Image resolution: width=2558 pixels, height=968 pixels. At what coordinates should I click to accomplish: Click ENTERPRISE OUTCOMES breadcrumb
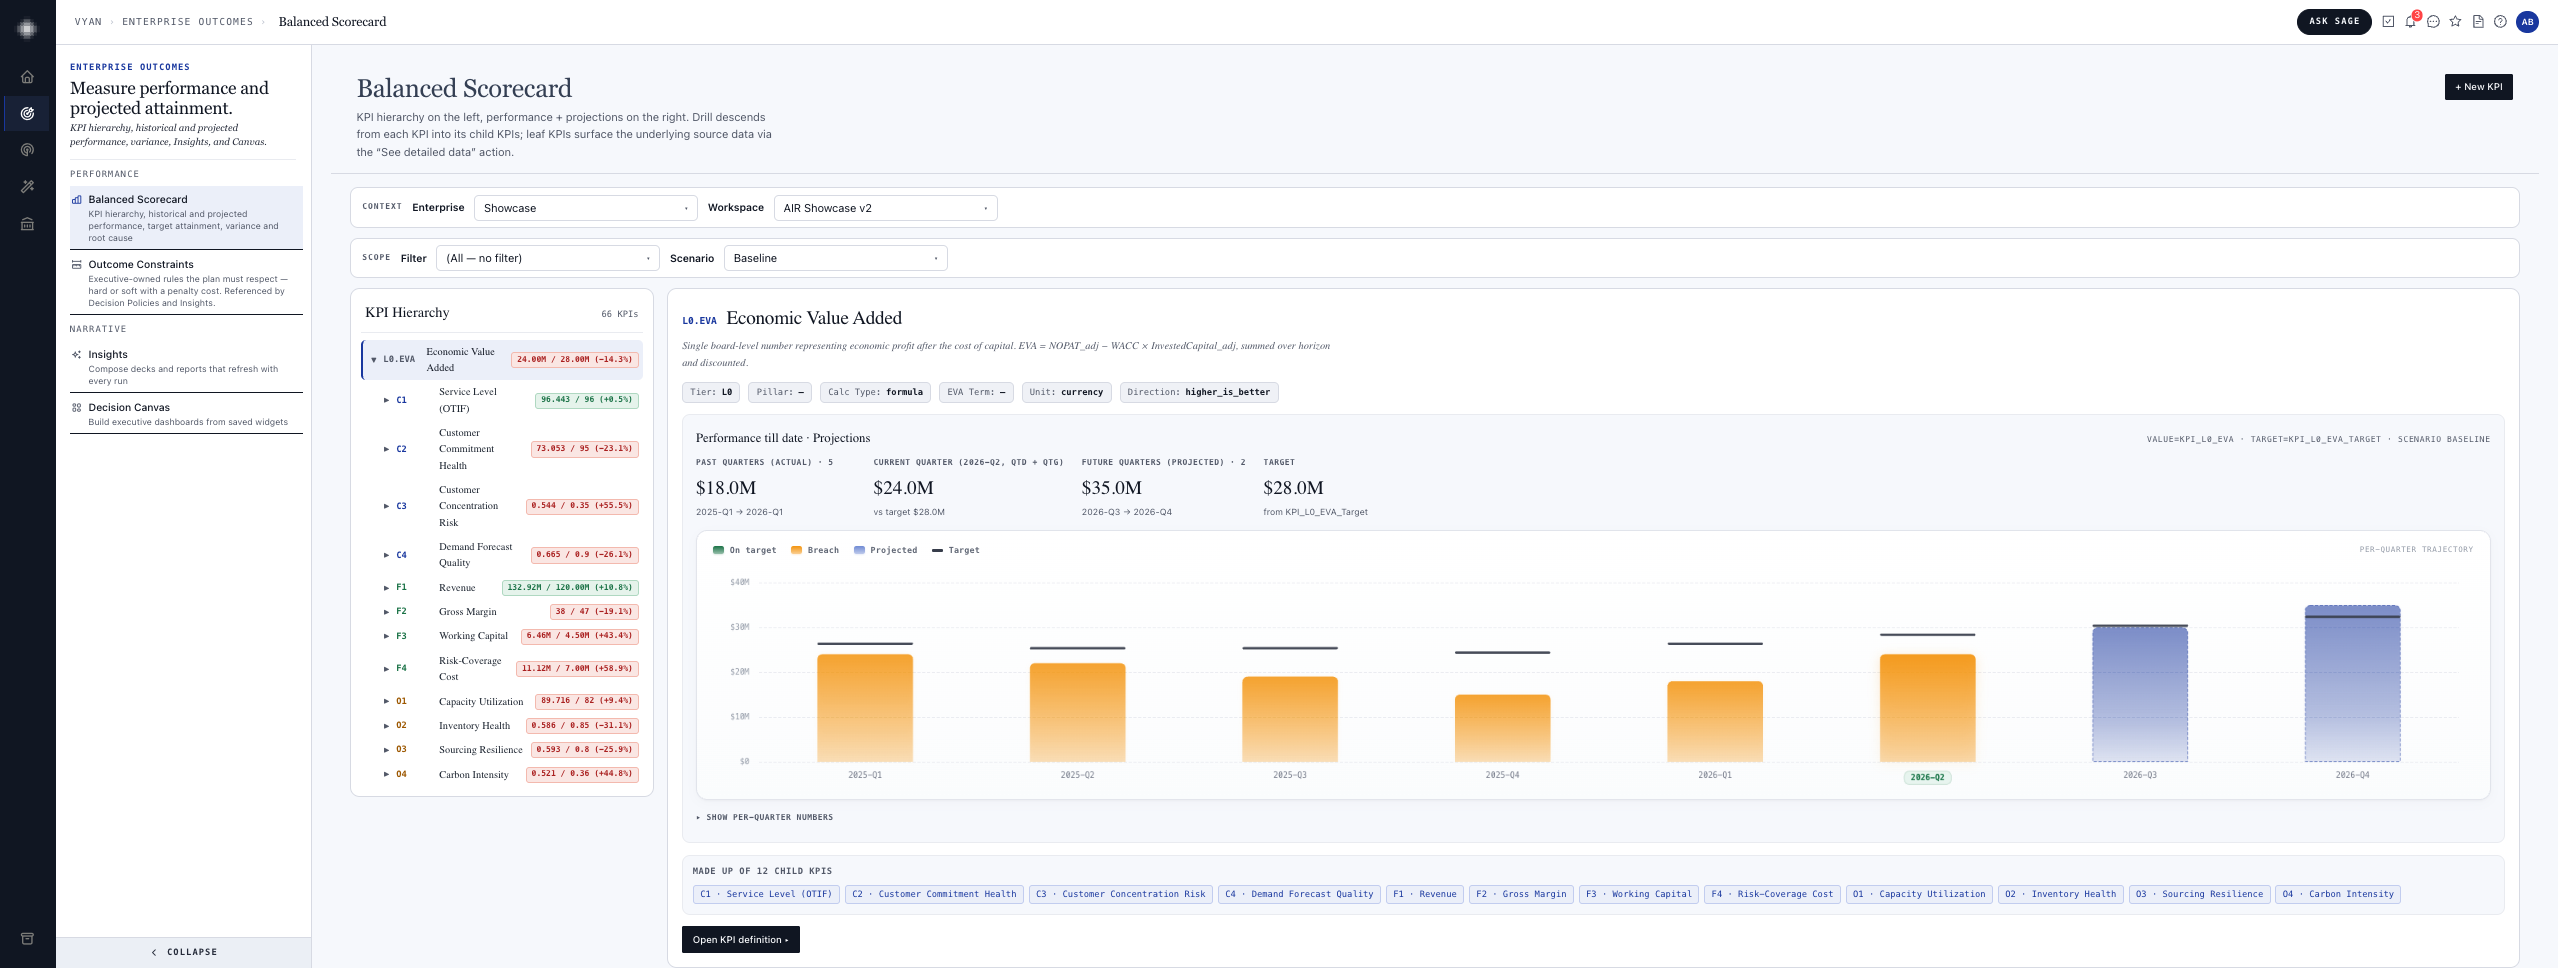pyautogui.click(x=187, y=22)
